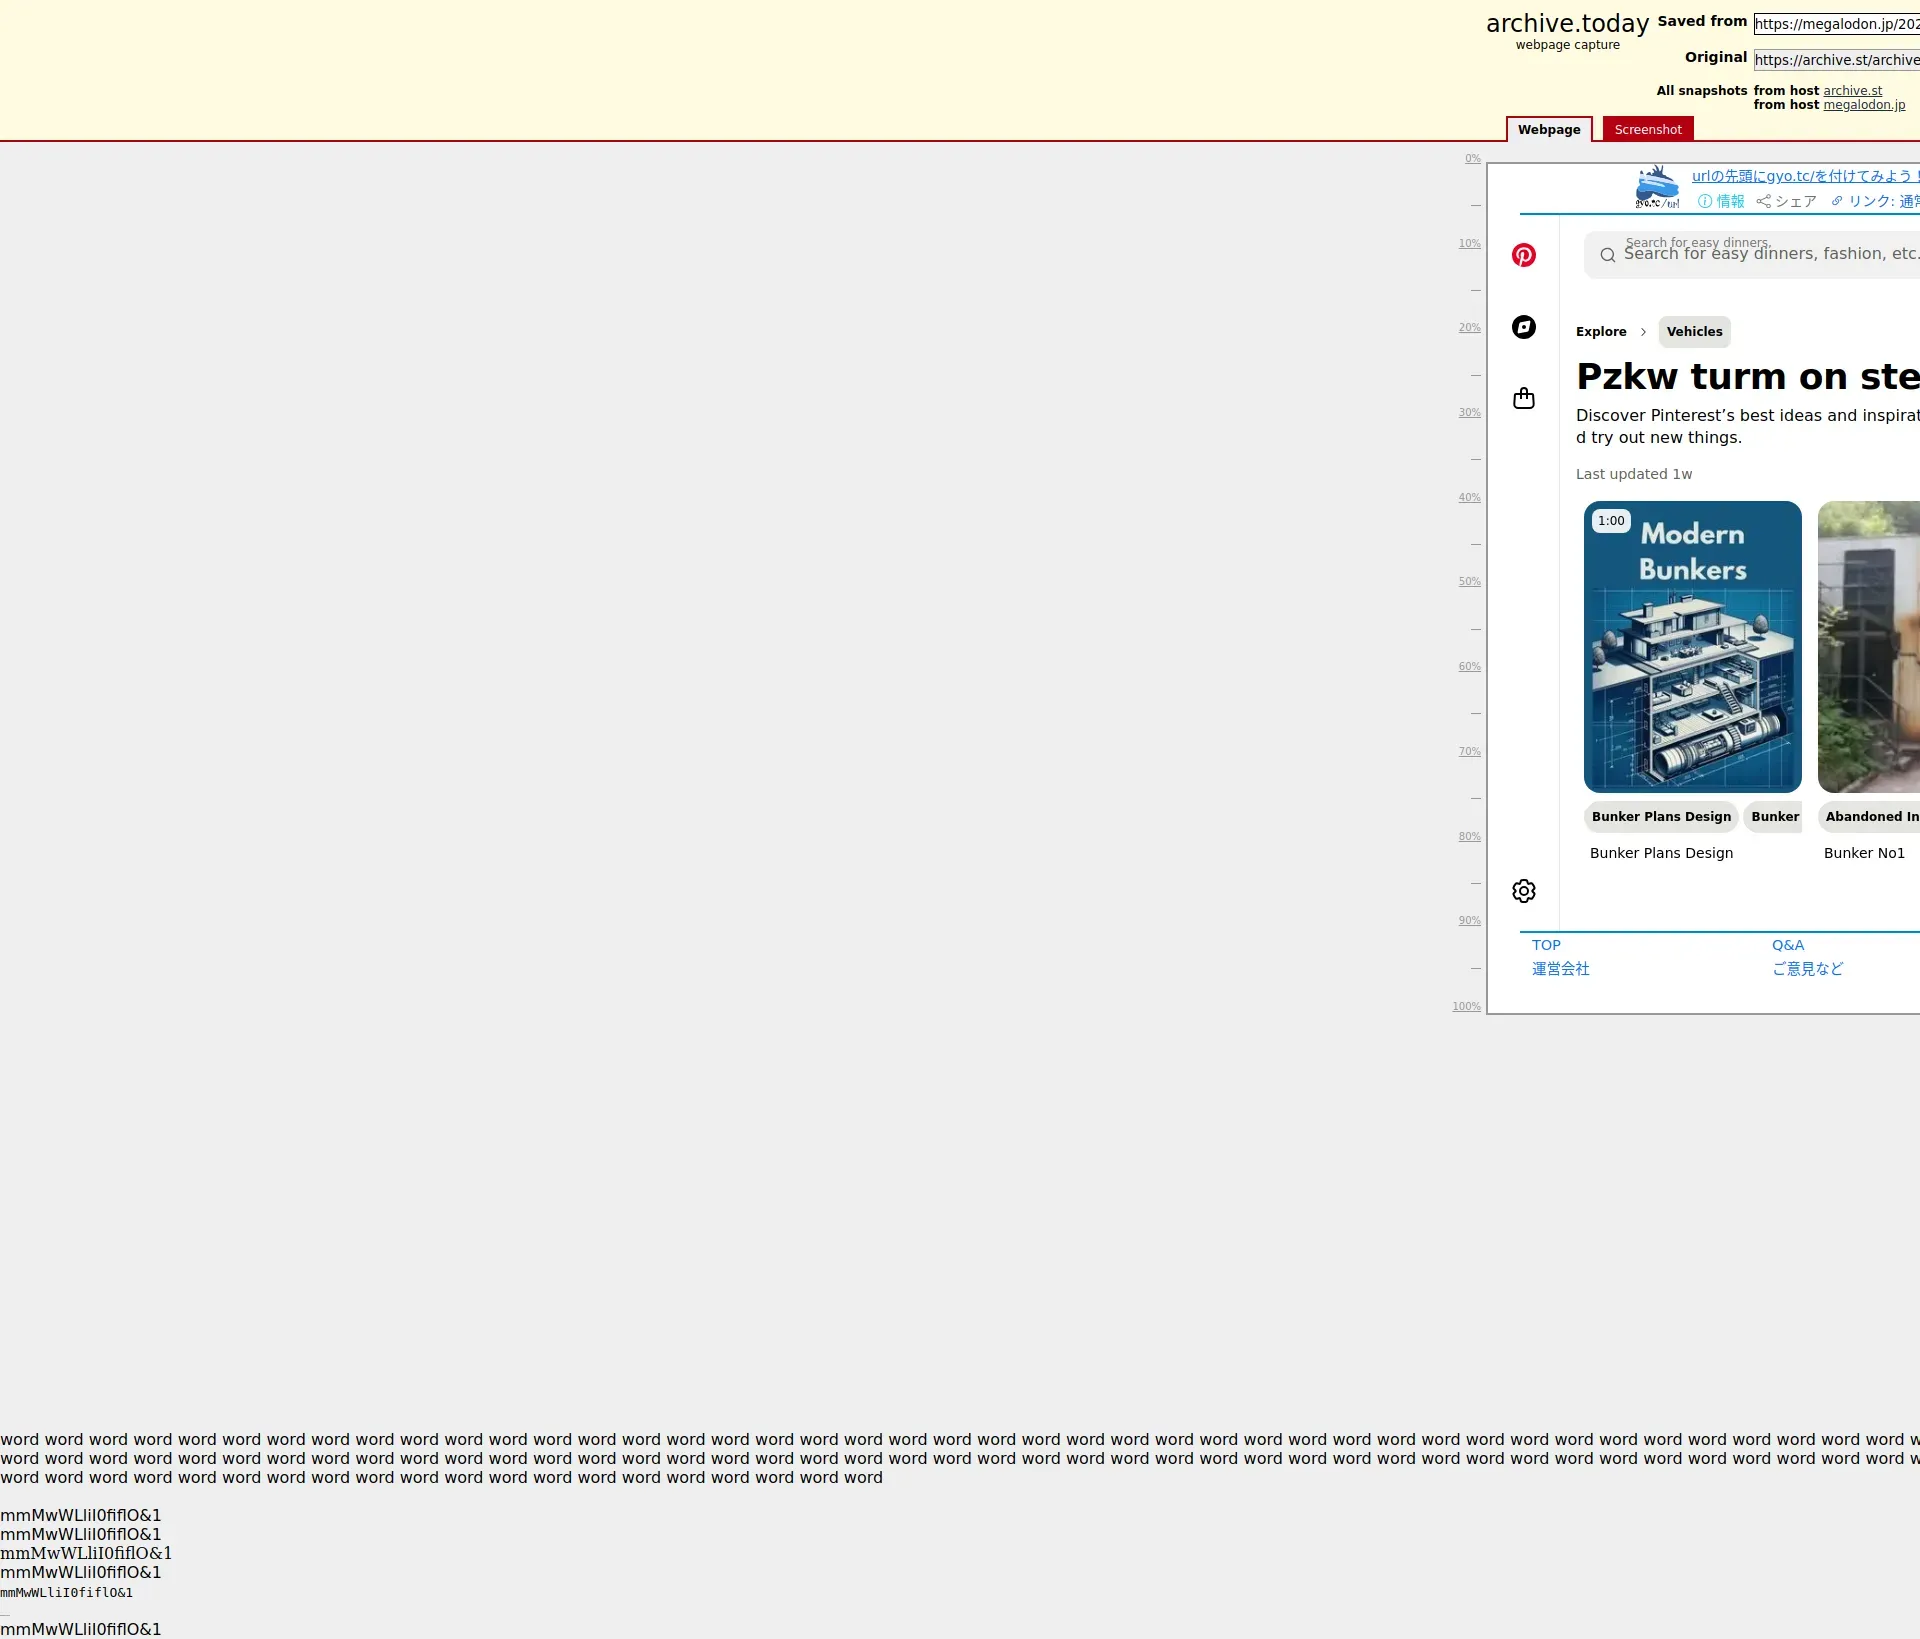Click the Bunker Plans Design tag
This screenshot has width=1920, height=1639.
(1660, 817)
